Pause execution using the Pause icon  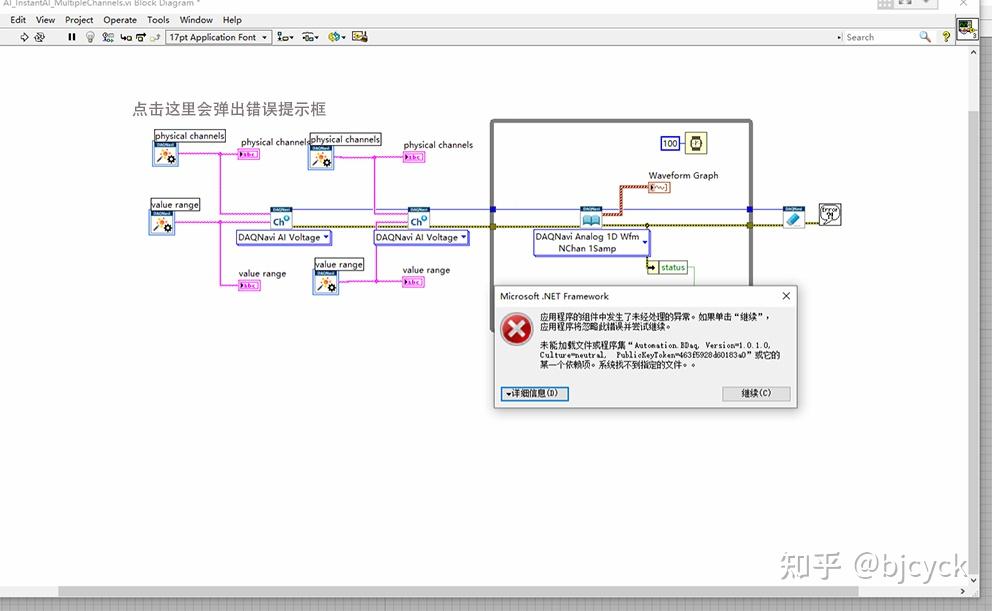tap(71, 37)
